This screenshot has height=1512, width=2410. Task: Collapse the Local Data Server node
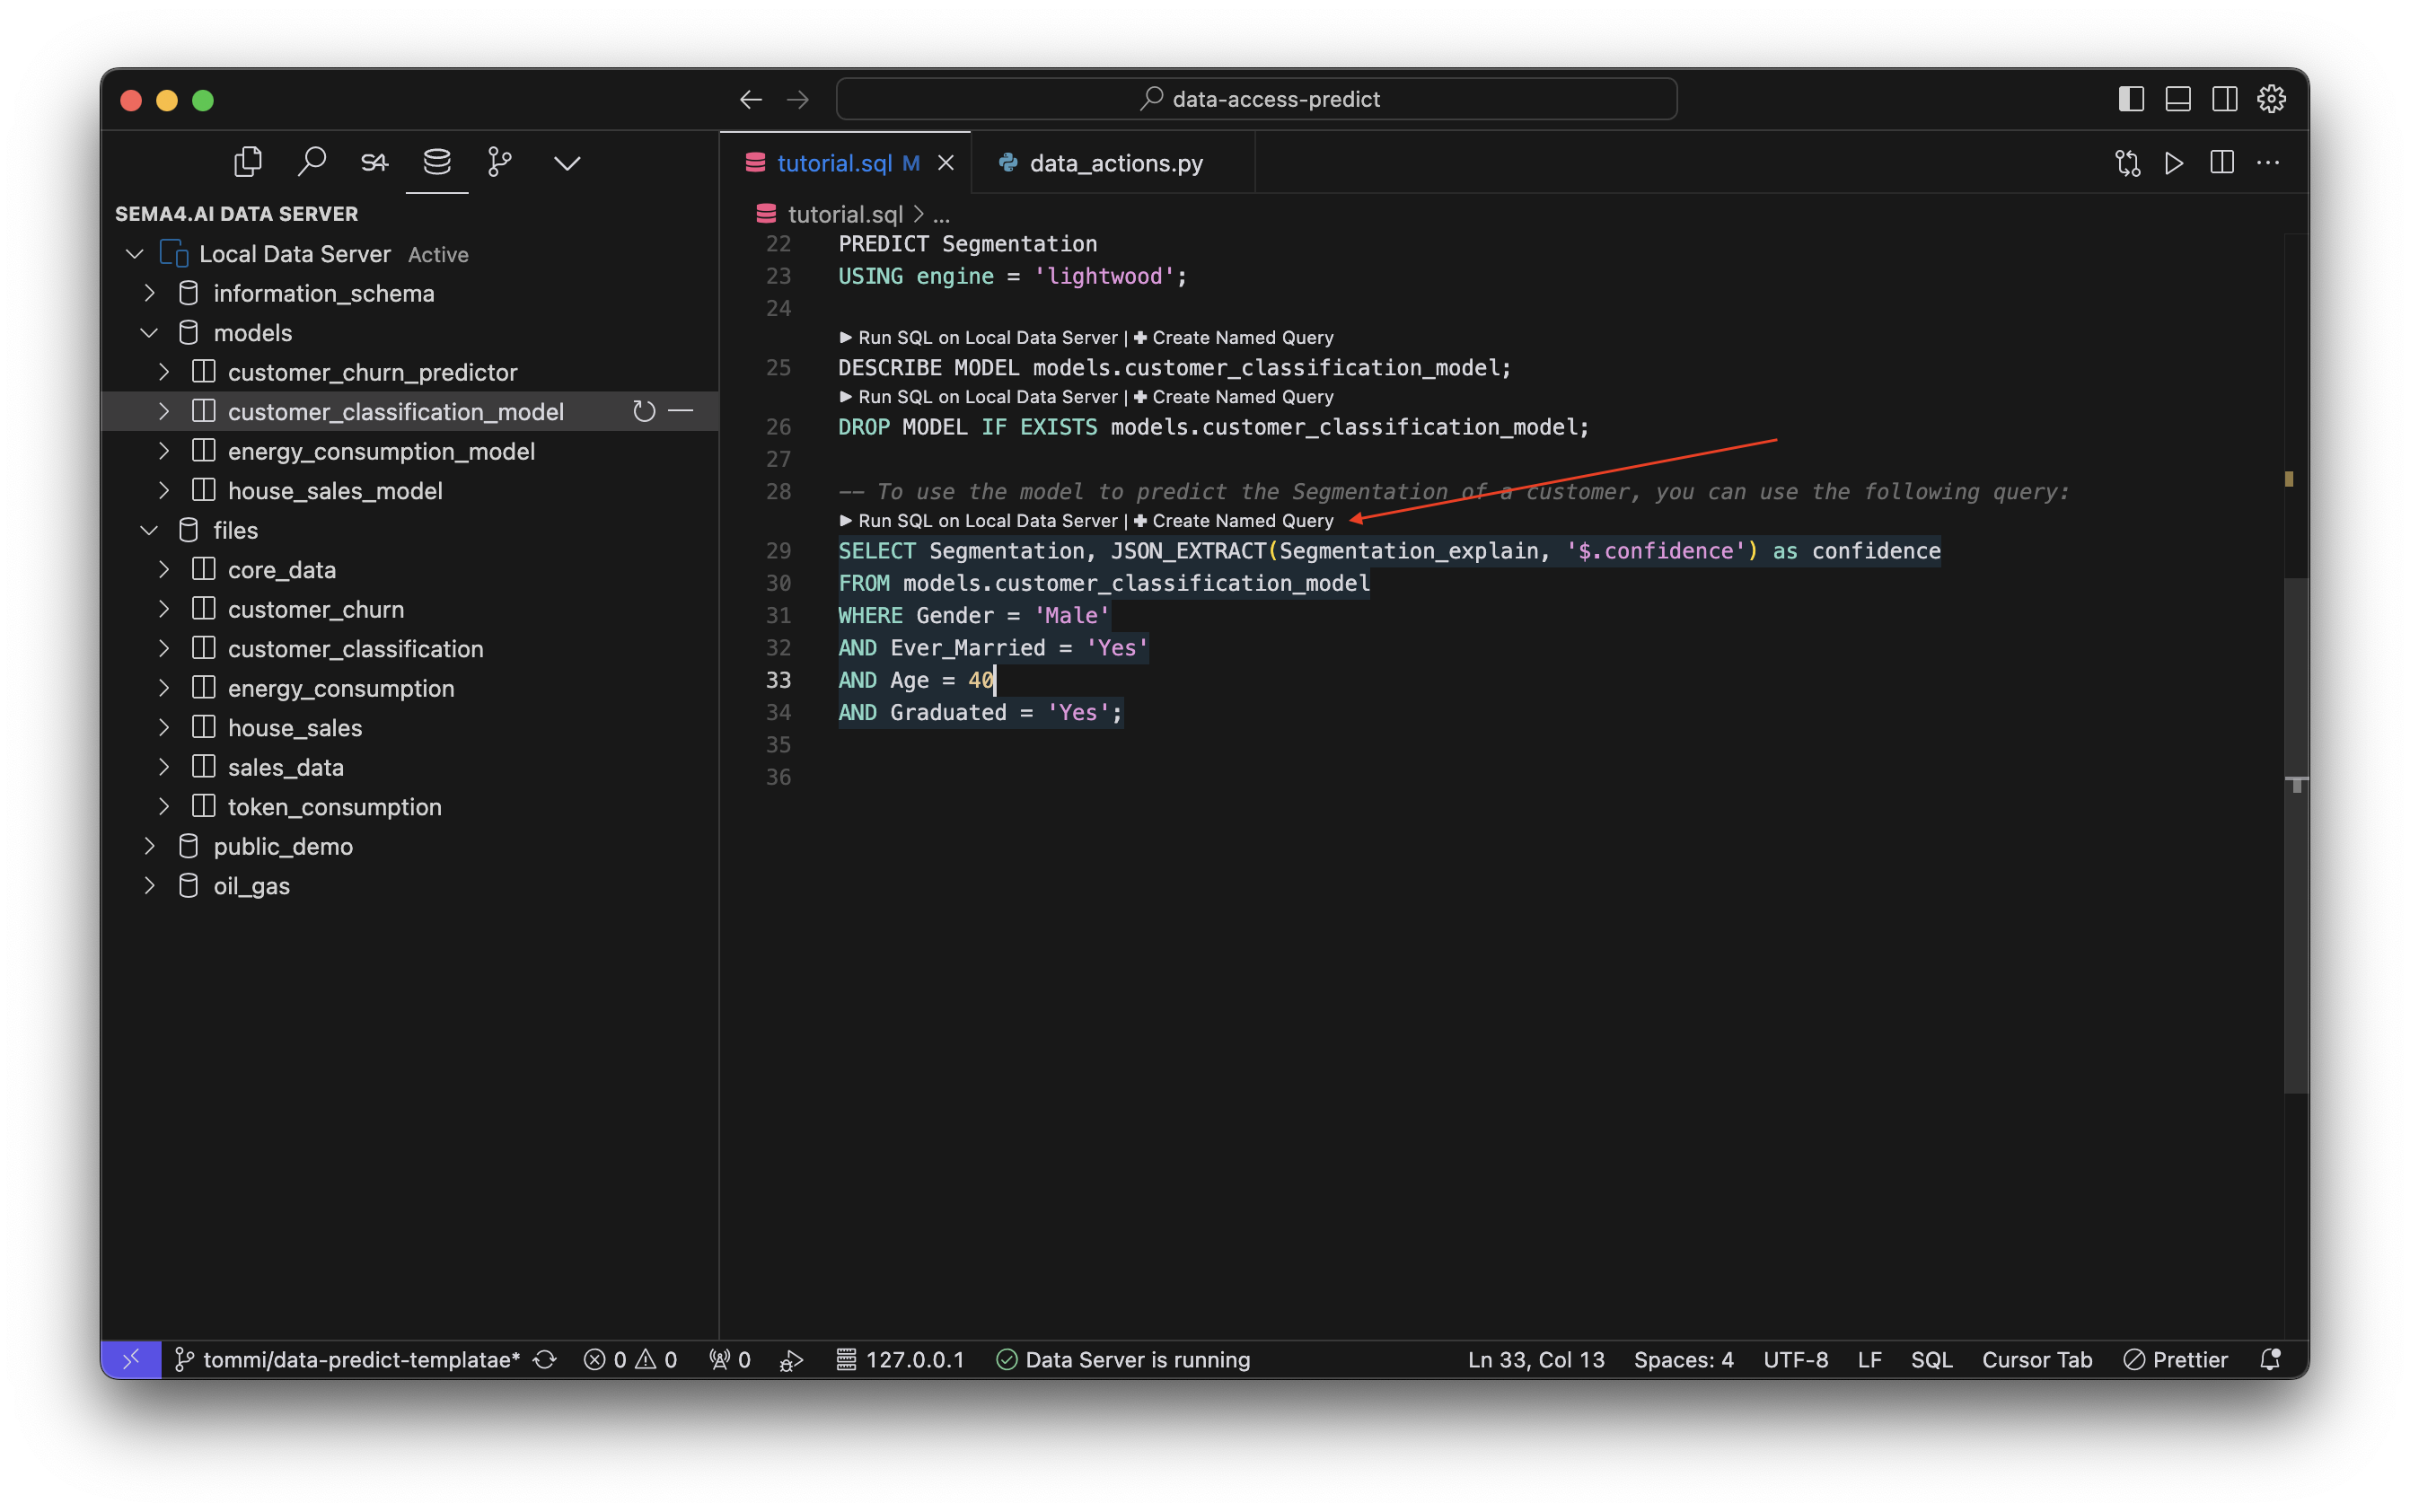coord(134,254)
